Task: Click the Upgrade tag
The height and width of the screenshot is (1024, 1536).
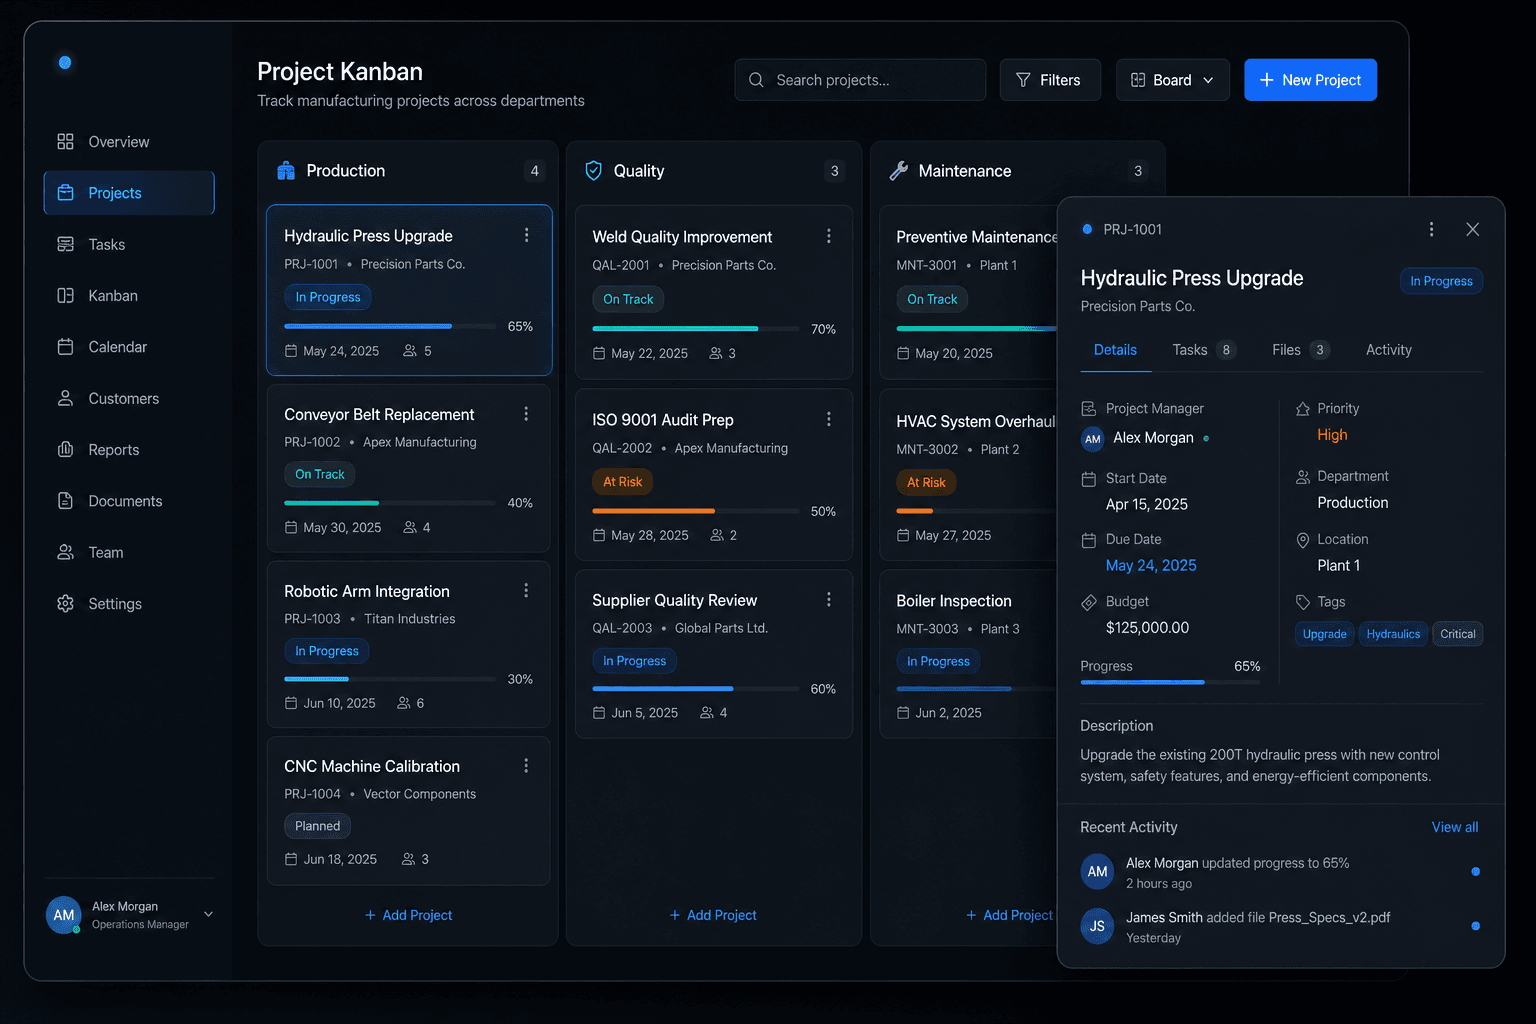Action: point(1324,634)
